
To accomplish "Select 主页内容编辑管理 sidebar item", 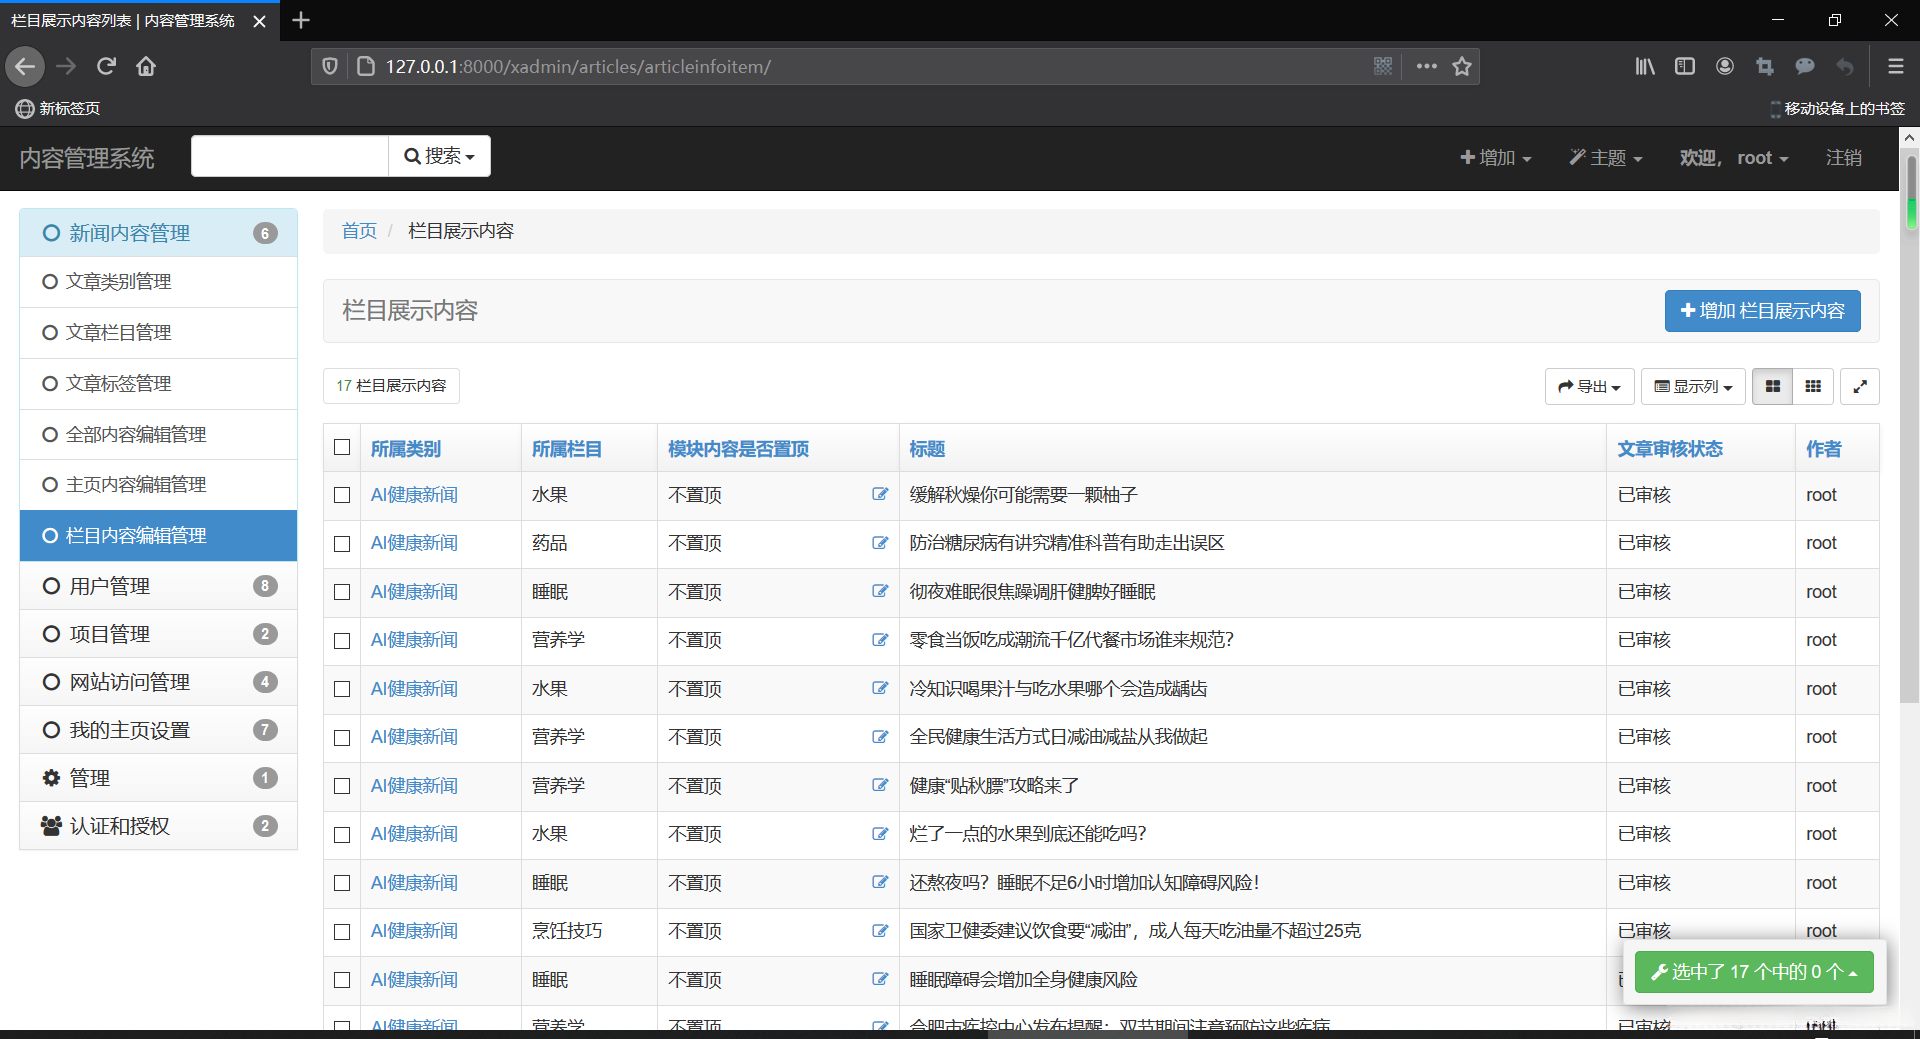I will click(136, 485).
